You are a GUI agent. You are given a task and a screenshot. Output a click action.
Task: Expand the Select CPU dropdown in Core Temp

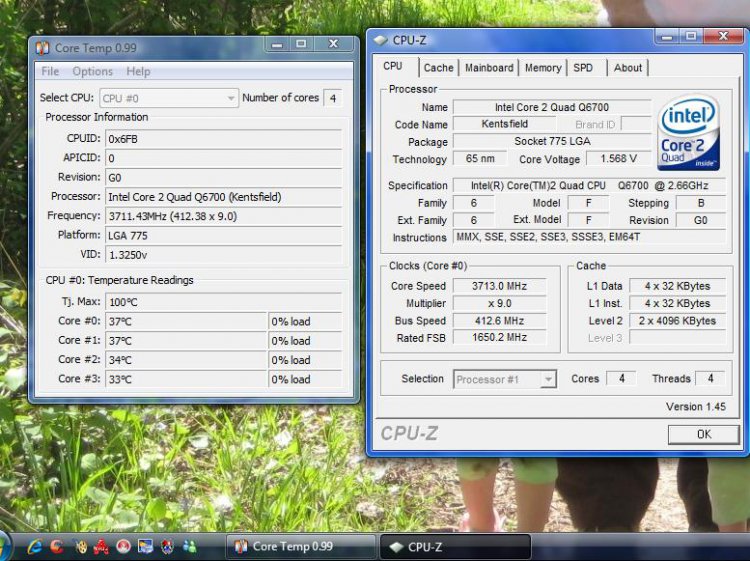coord(169,98)
